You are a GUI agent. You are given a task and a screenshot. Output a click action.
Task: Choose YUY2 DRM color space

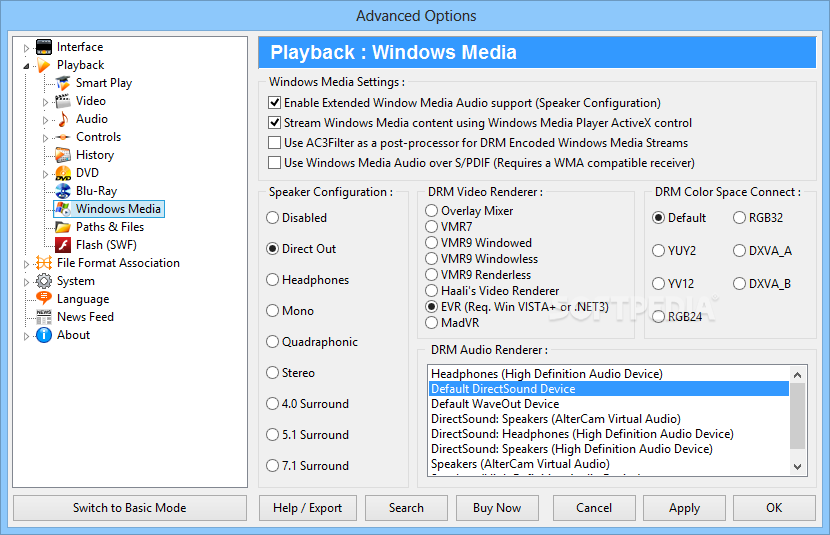658,251
